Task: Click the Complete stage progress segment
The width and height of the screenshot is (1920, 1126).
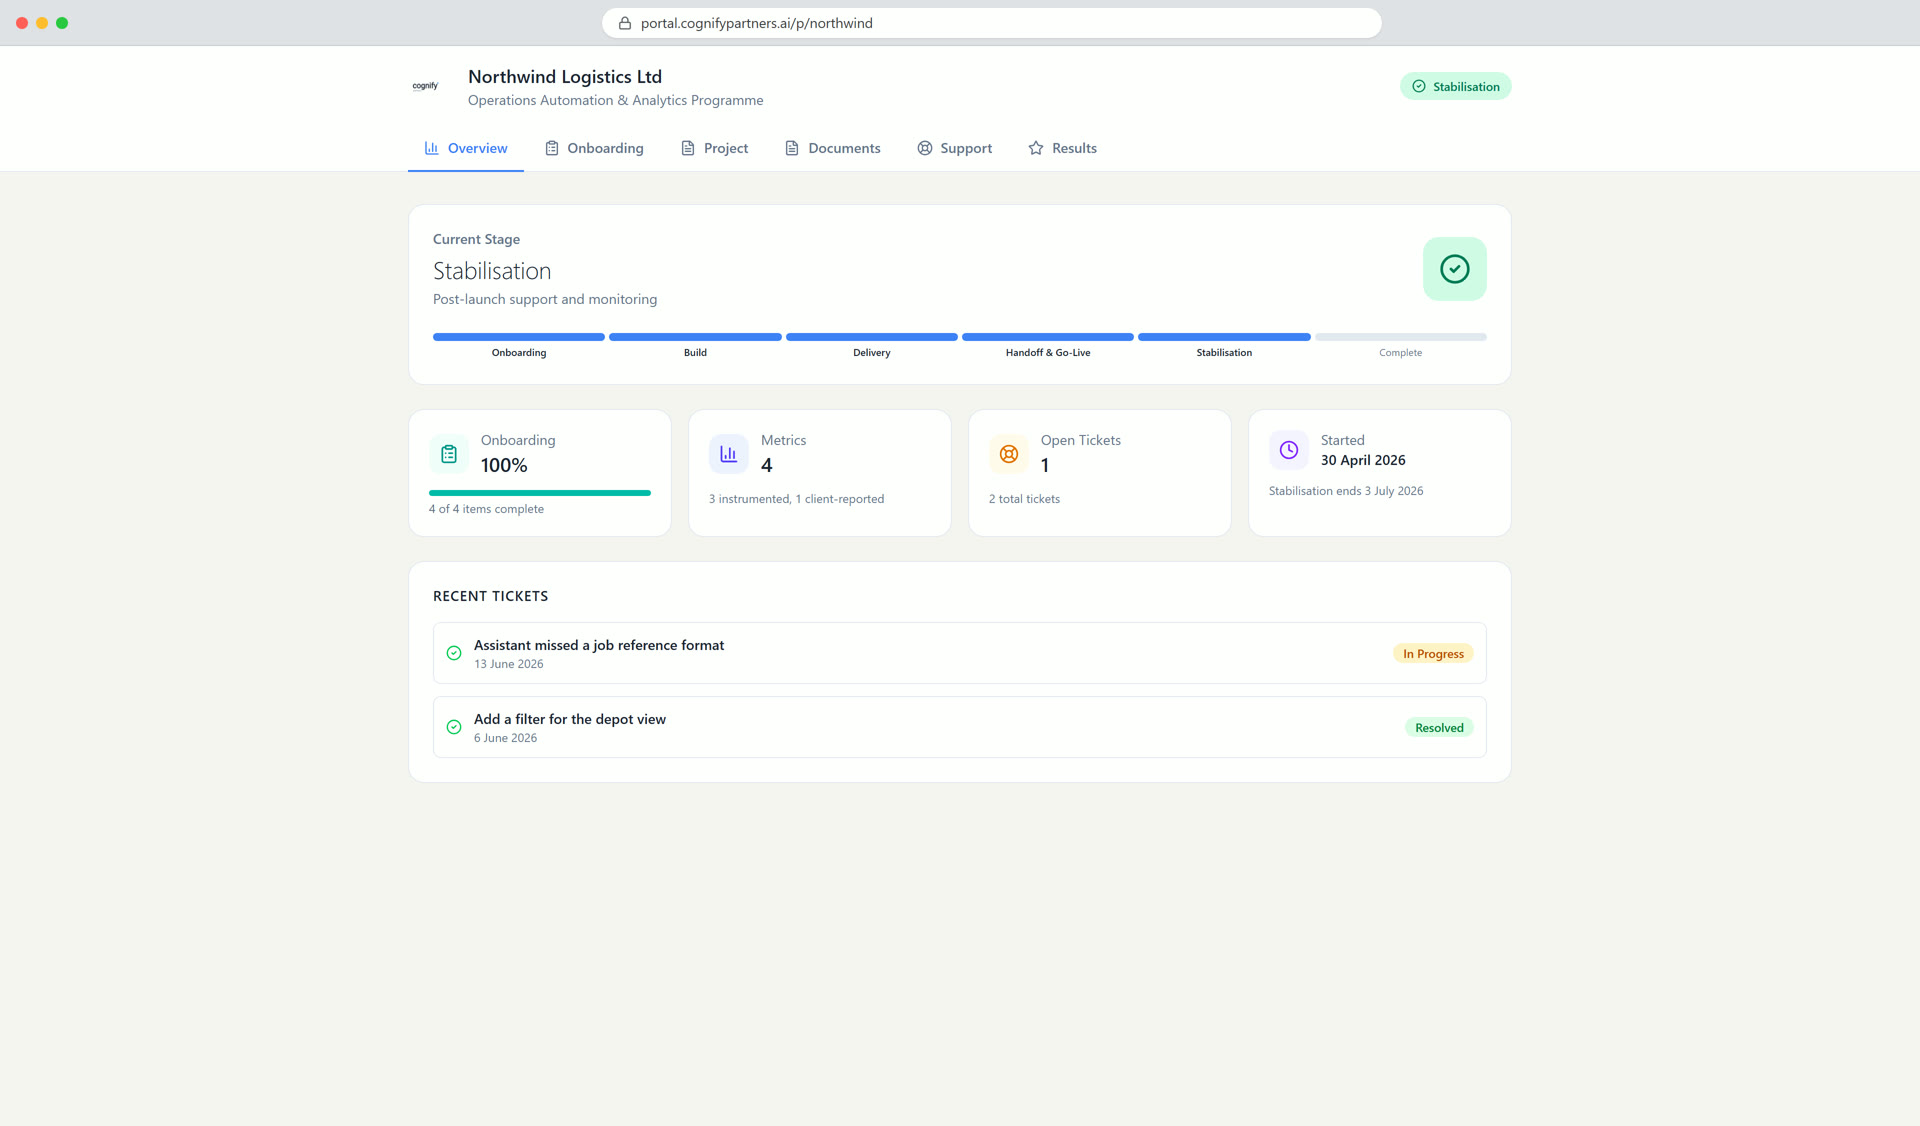Action: tap(1401, 337)
